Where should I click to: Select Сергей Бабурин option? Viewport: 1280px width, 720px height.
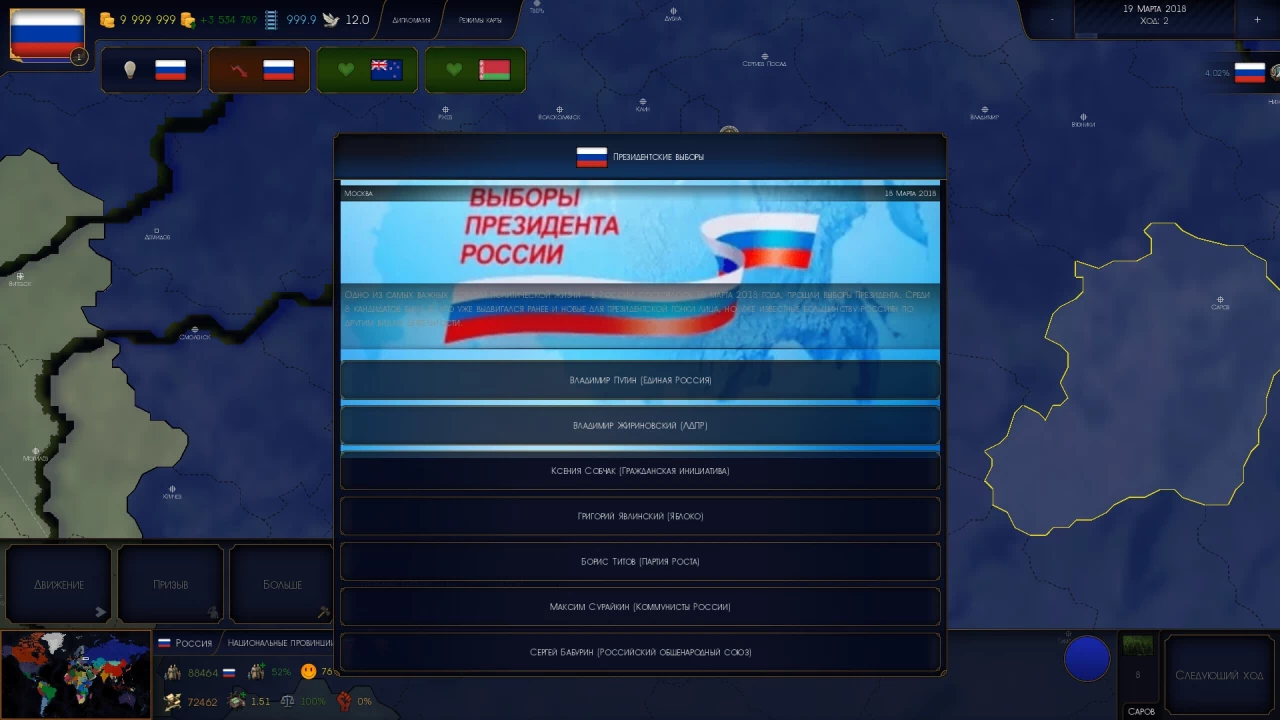tap(640, 652)
